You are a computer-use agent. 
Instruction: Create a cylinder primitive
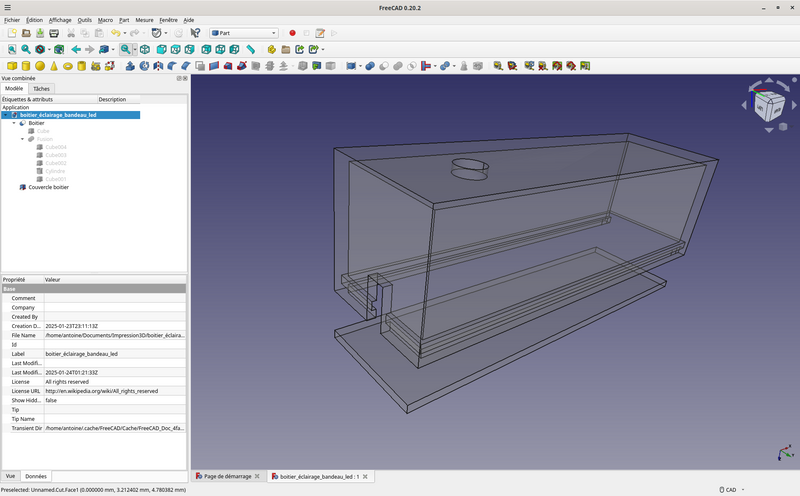[26, 66]
